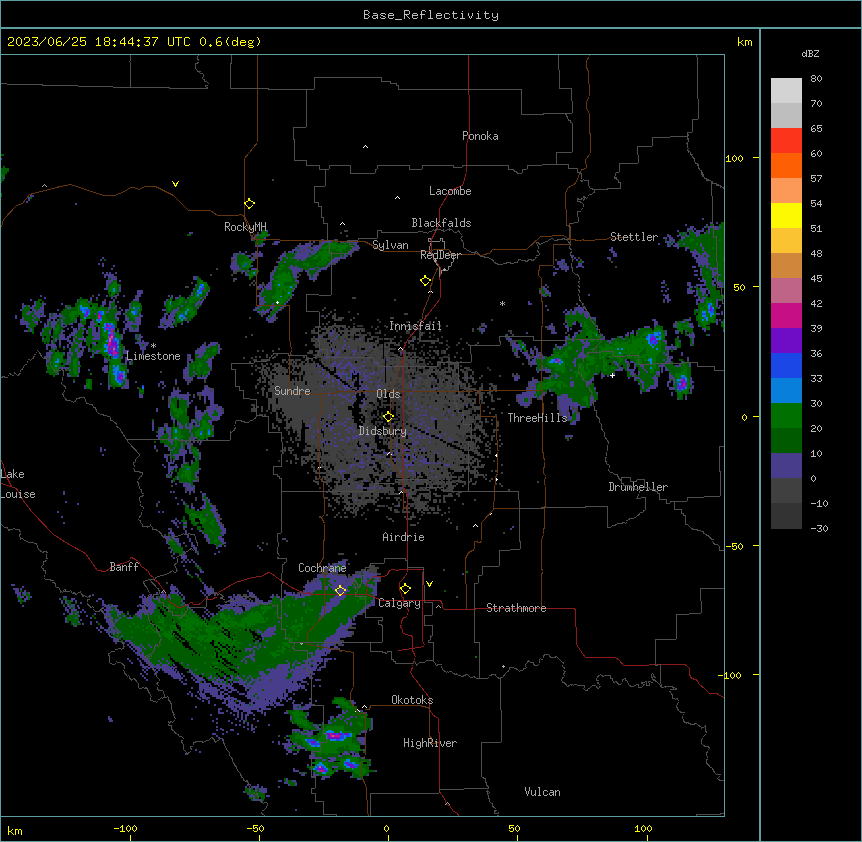
Task: Click the -50 tick on the right axis
Action: click(x=734, y=546)
